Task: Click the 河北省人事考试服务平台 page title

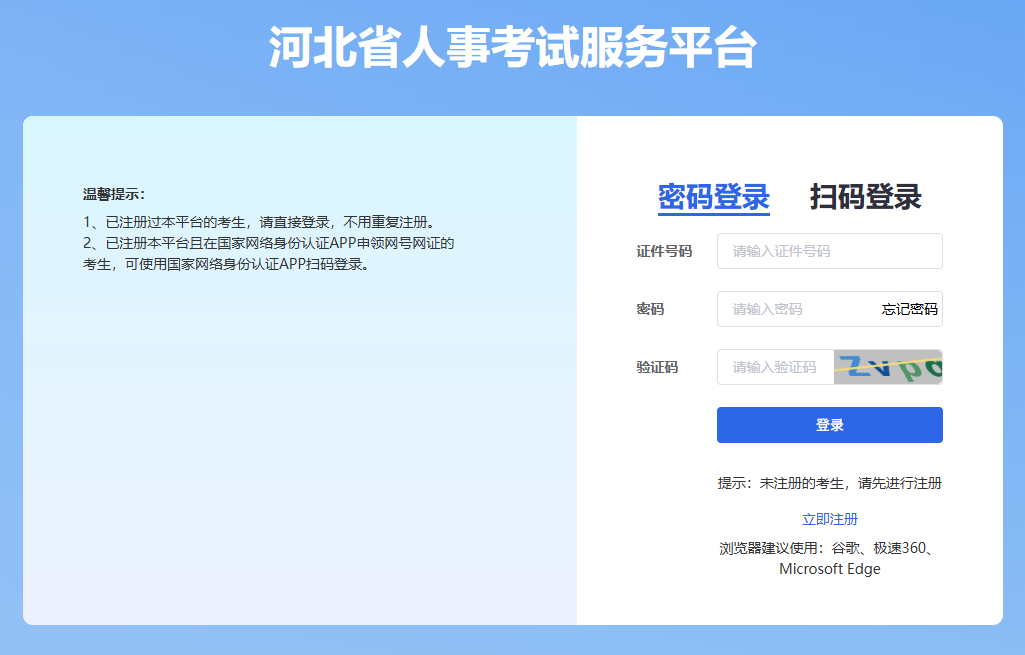Action: pos(512,48)
